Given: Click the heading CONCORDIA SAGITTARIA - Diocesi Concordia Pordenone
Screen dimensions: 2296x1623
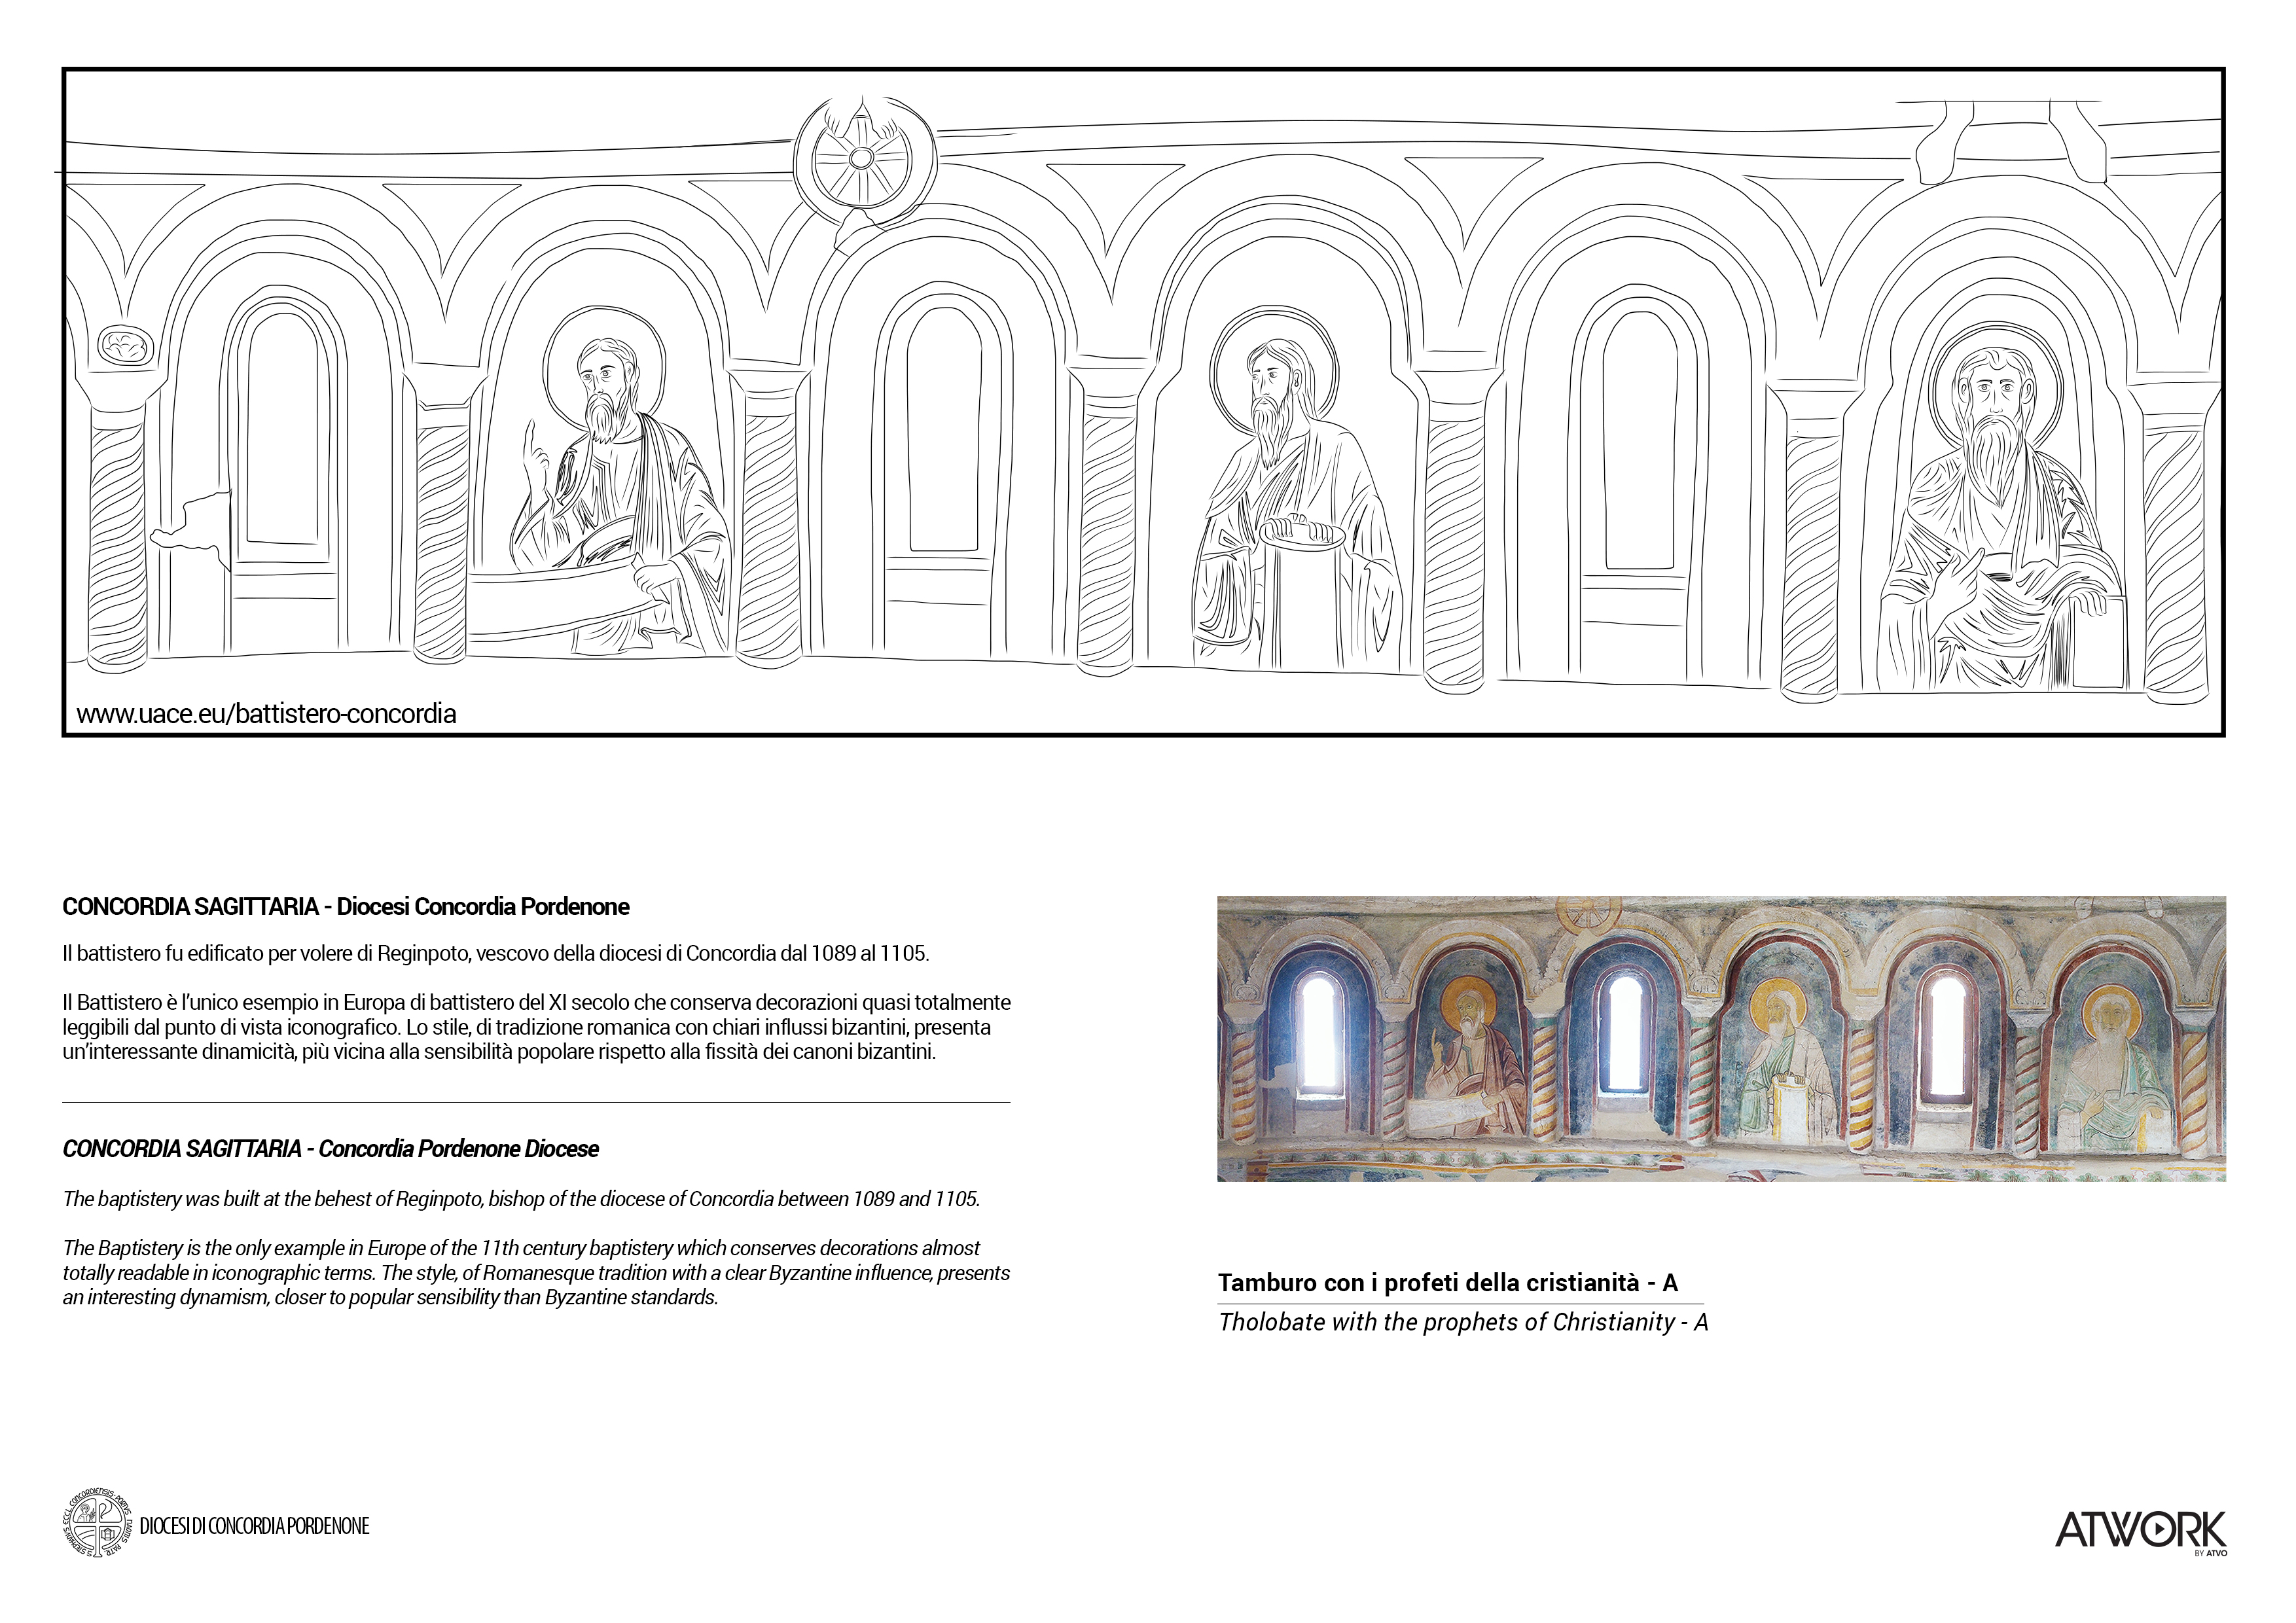Looking at the screenshot, I should coord(346,907).
